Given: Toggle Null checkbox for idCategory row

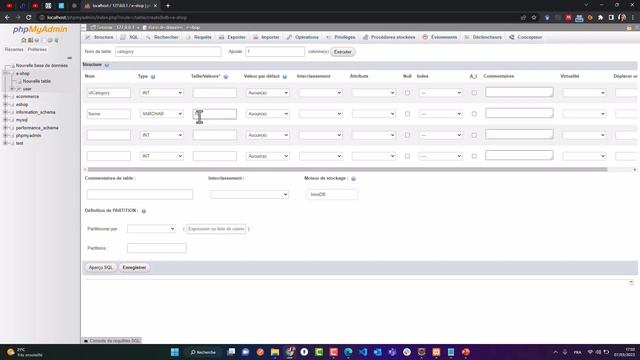Looking at the screenshot, I should (x=407, y=93).
